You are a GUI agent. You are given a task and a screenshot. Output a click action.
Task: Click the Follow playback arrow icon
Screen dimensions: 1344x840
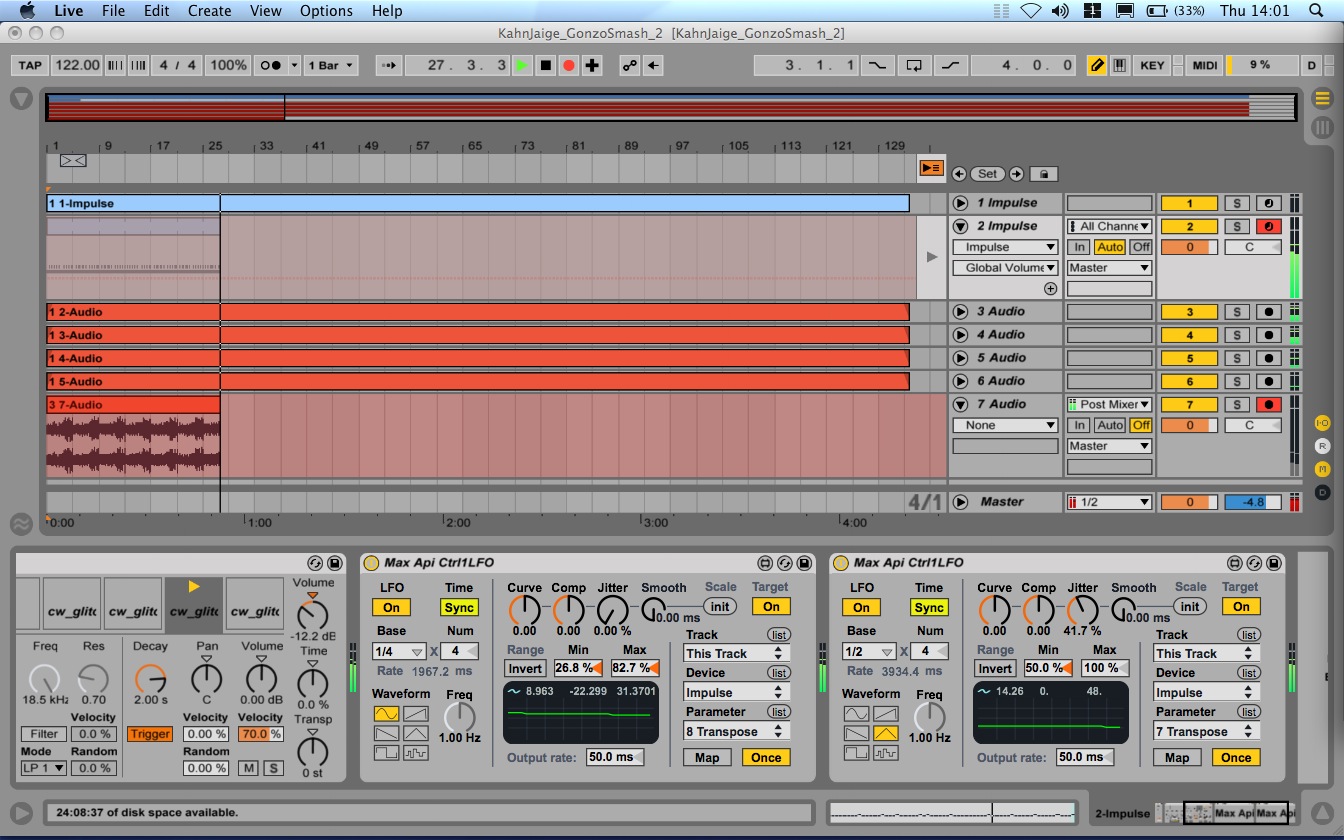point(389,65)
